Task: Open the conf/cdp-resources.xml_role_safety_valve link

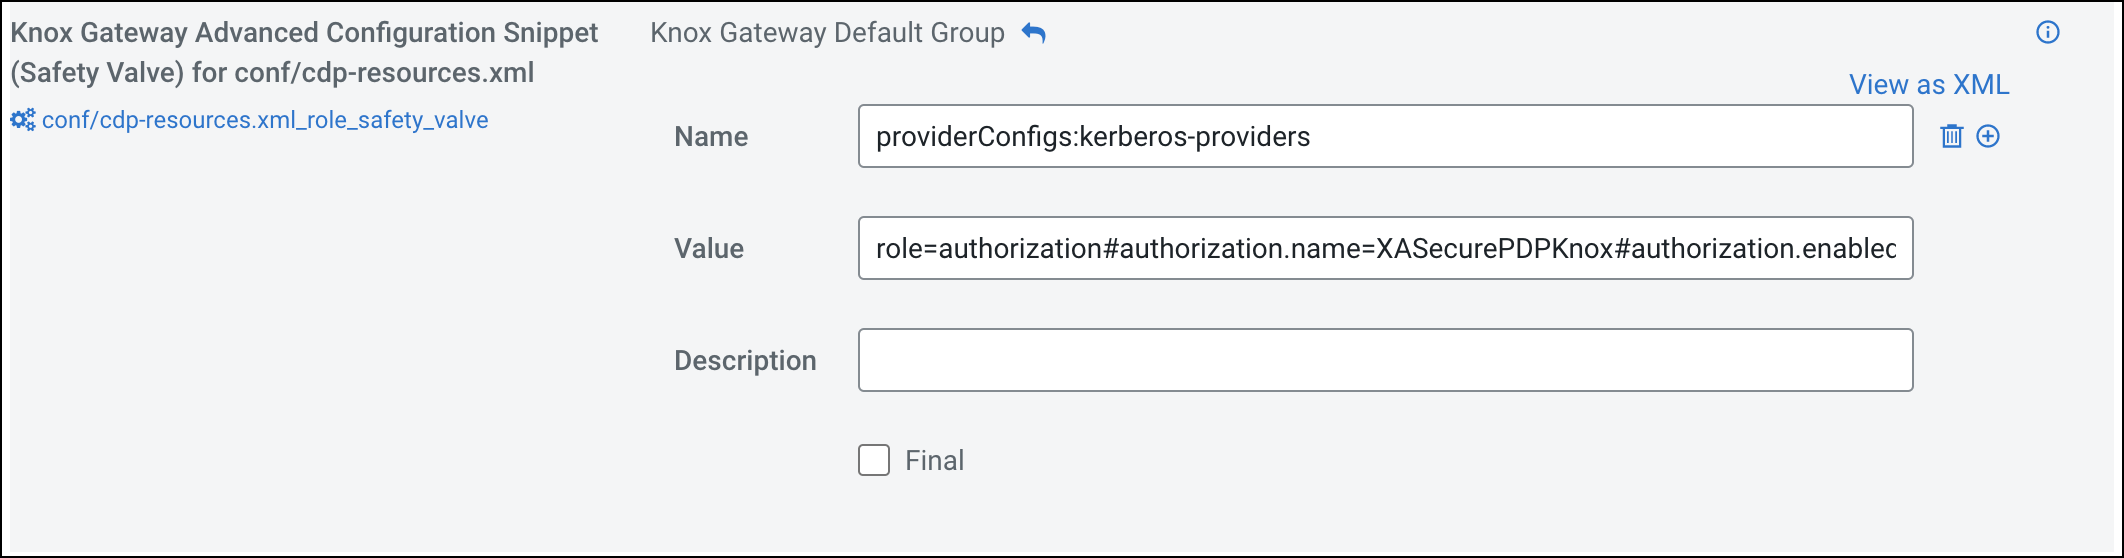Action: 265,120
